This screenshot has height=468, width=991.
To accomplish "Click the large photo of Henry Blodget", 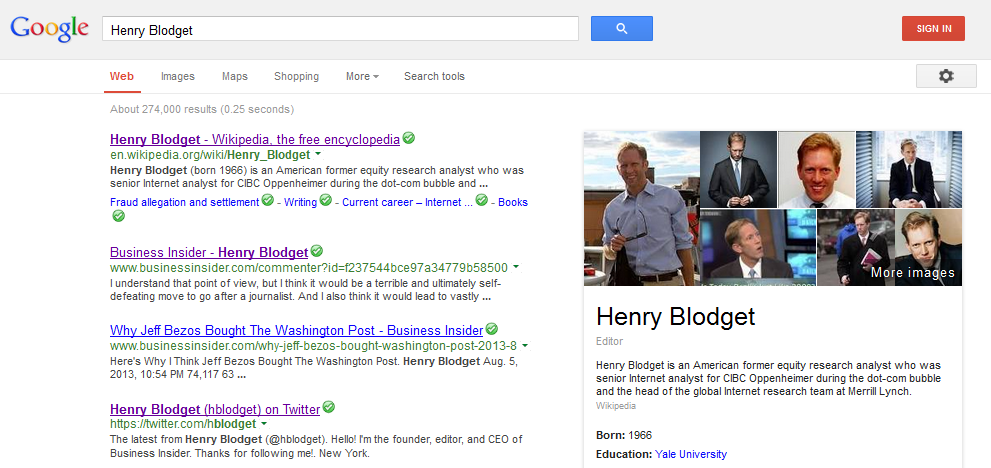I will click(x=640, y=209).
